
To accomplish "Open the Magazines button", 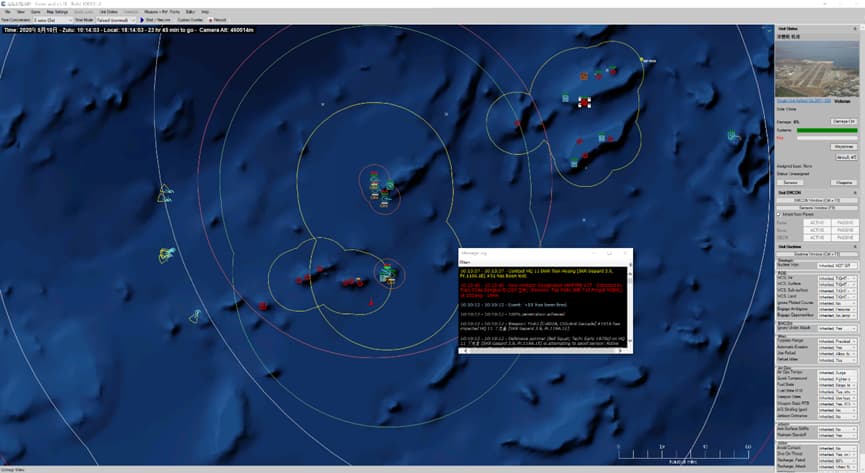I will tap(844, 147).
